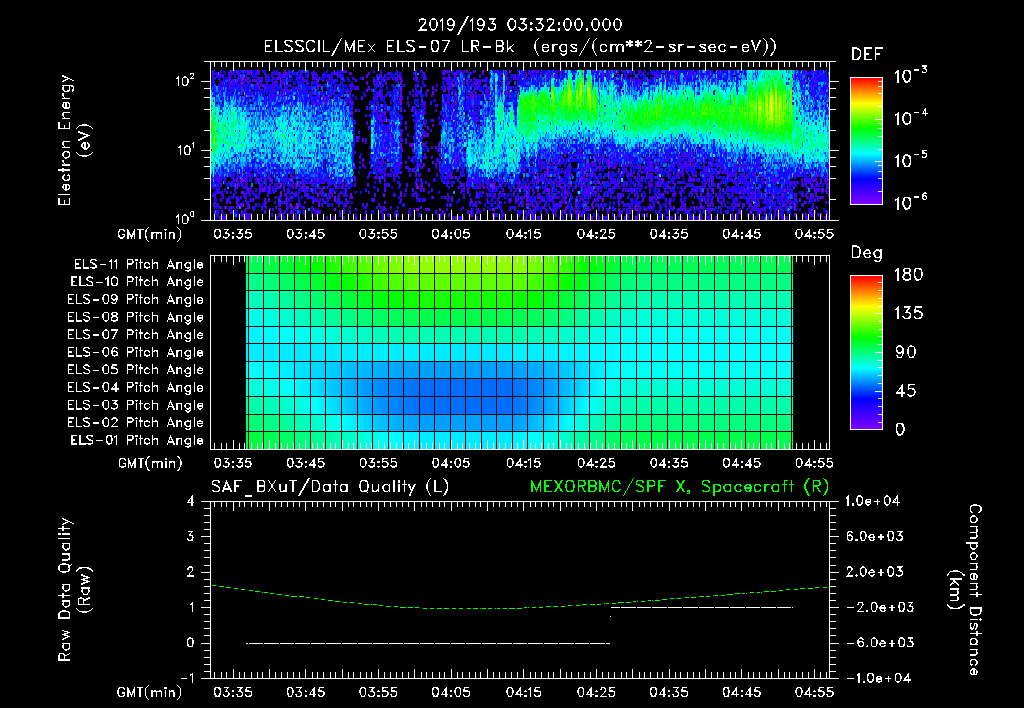Image resolution: width=1024 pixels, height=708 pixels.
Task: Click the GMT(min) label under the spectrogram
Action: [150, 234]
